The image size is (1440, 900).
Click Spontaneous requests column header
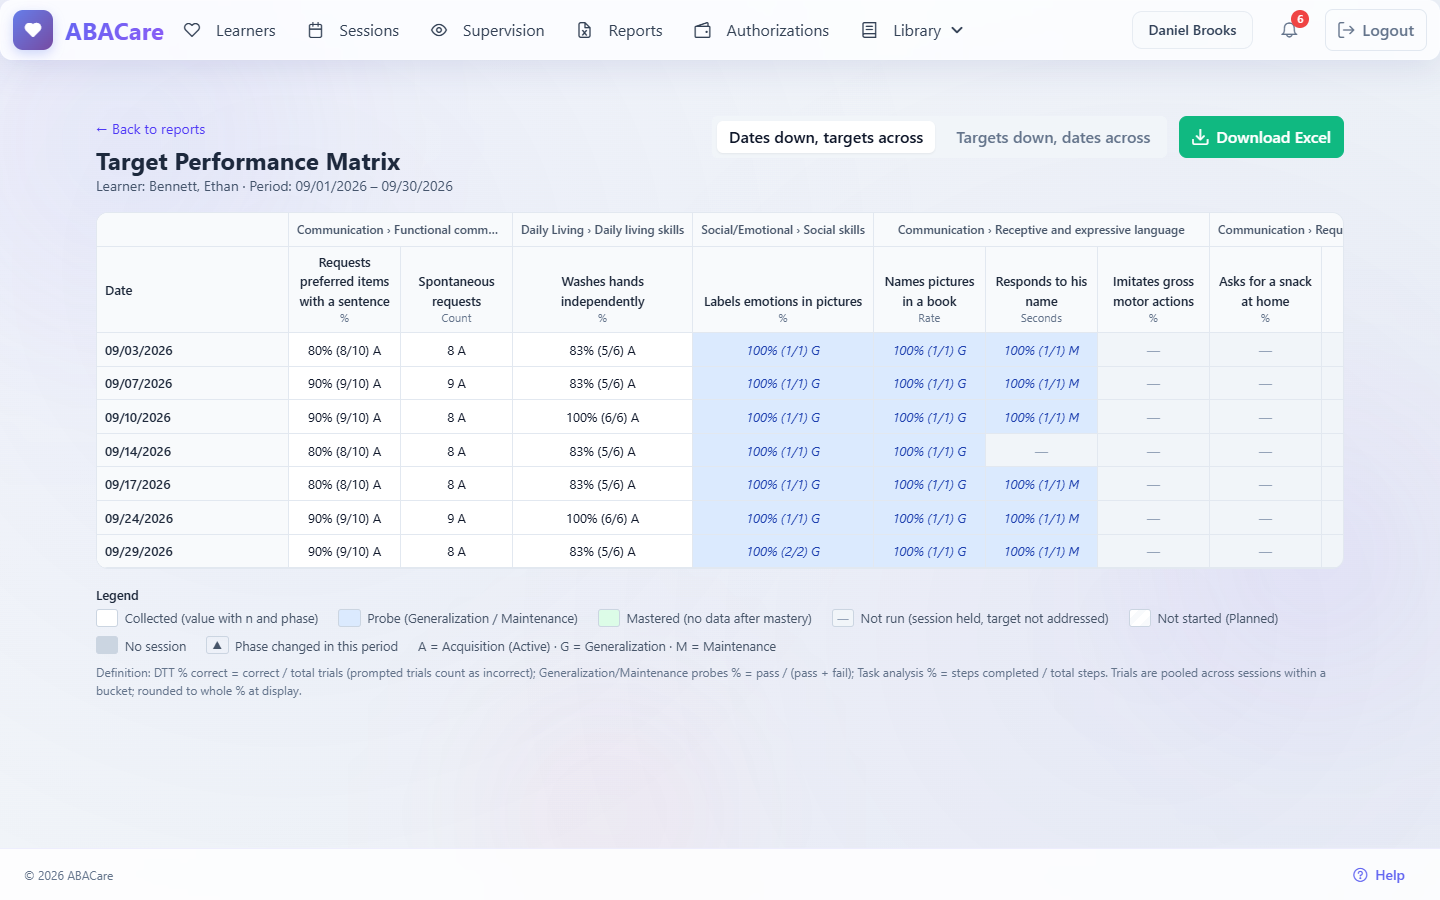pyautogui.click(x=456, y=290)
